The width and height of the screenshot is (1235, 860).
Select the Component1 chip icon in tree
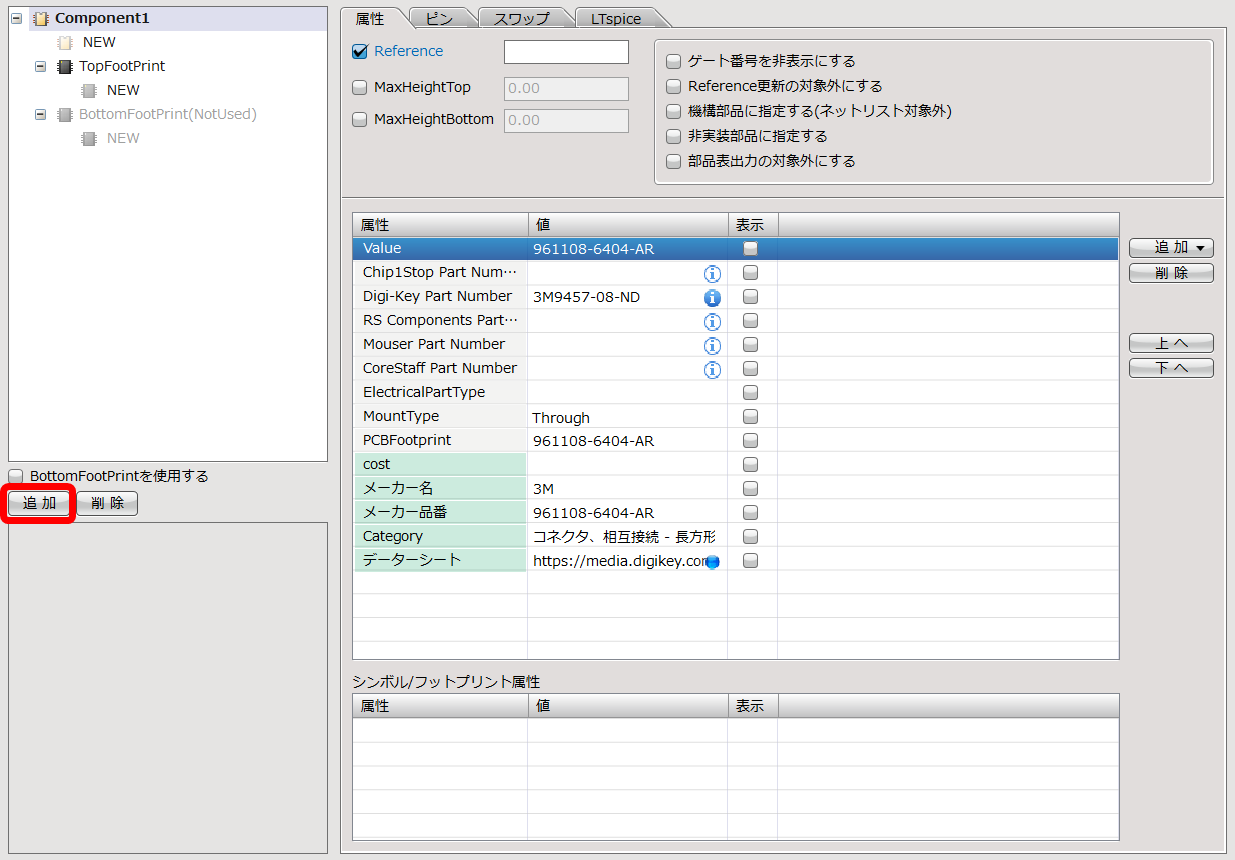(x=41, y=19)
